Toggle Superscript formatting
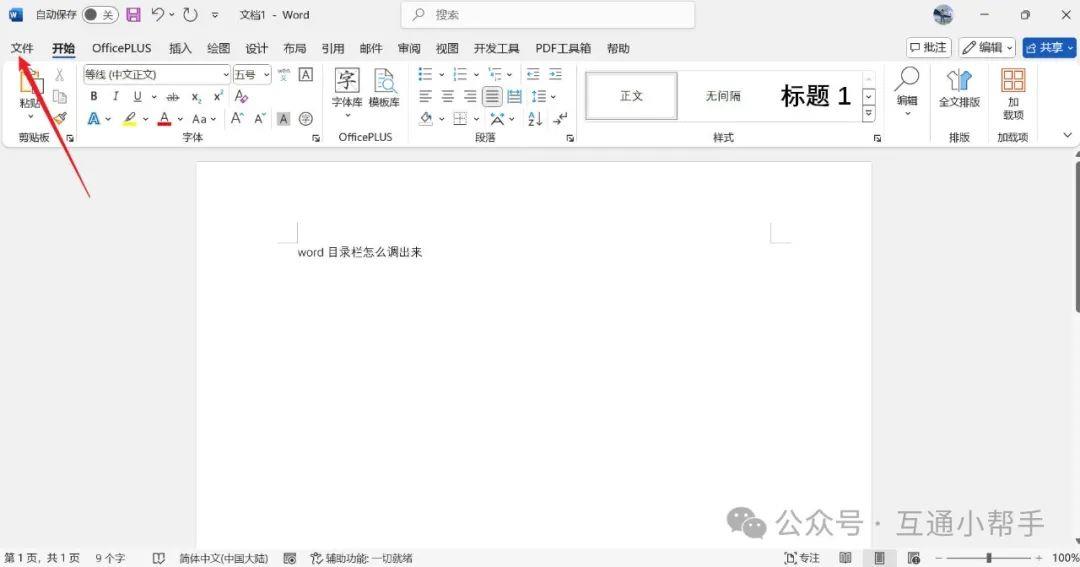The image size is (1080, 567). coord(218,96)
